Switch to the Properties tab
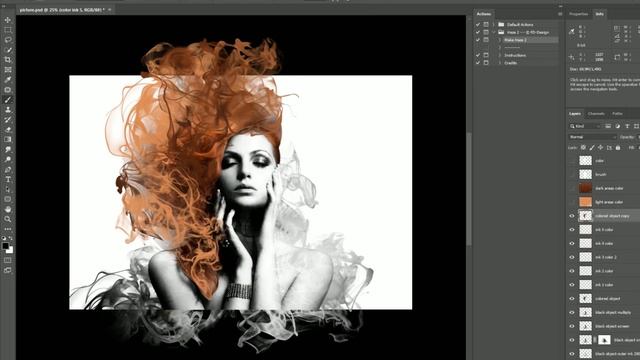Screen dimensions: 640x360 click(x=578, y=14)
